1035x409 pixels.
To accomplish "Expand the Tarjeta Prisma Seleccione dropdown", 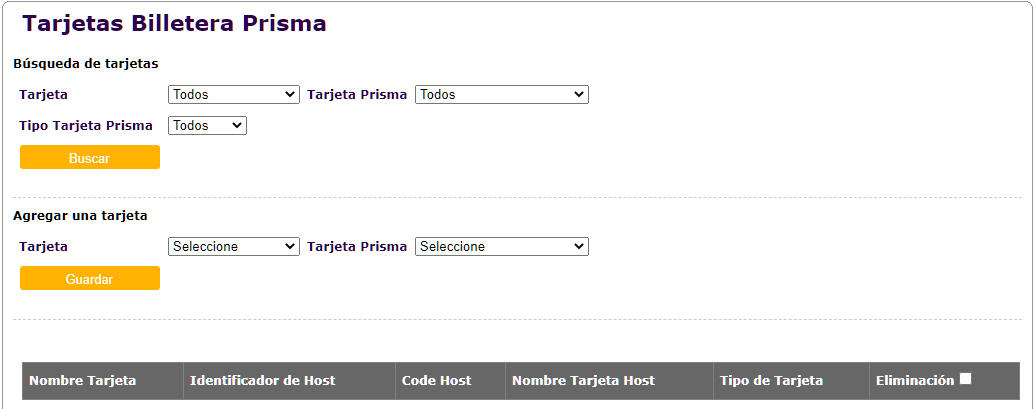I will coord(501,246).
